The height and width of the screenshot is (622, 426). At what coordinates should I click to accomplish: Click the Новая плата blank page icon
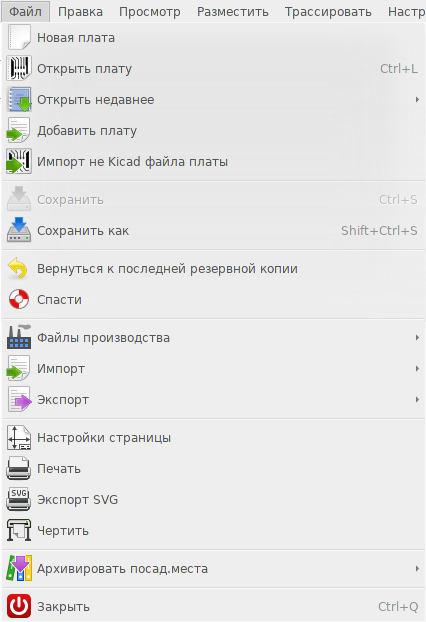pyautogui.click(x=19, y=38)
